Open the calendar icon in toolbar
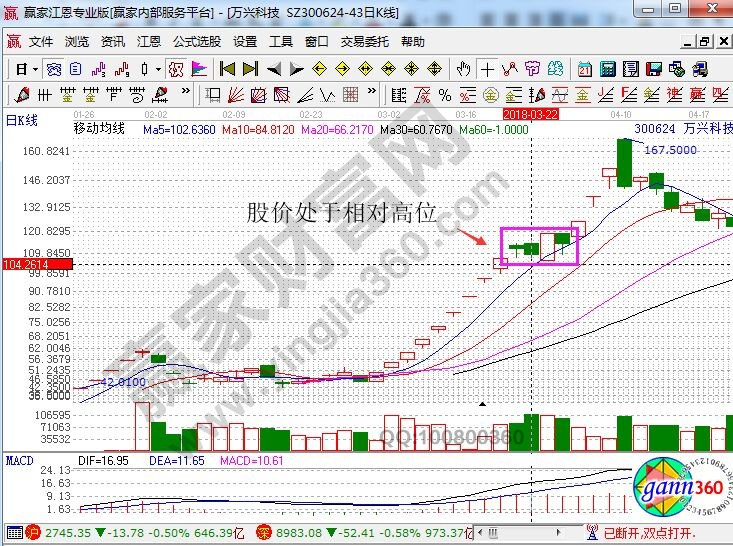This screenshot has width=733, height=546. pos(584,69)
